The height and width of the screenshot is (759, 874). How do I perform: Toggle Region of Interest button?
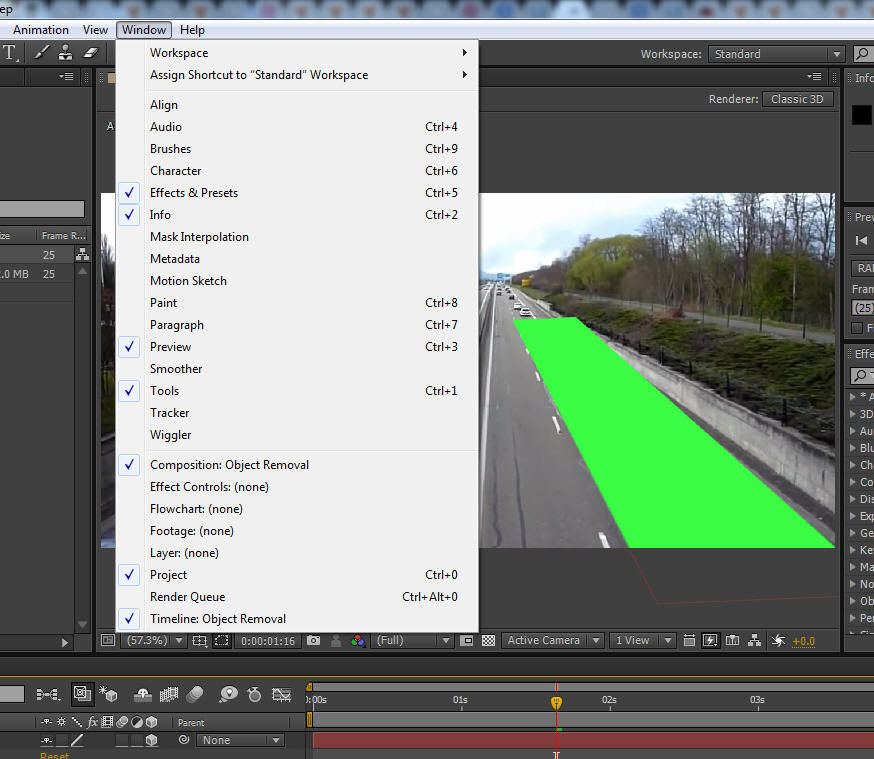coord(467,641)
